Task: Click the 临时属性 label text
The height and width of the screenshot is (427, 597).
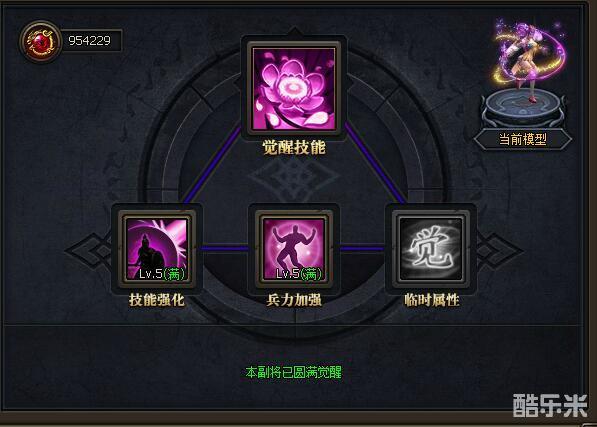Action: point(431,300)
